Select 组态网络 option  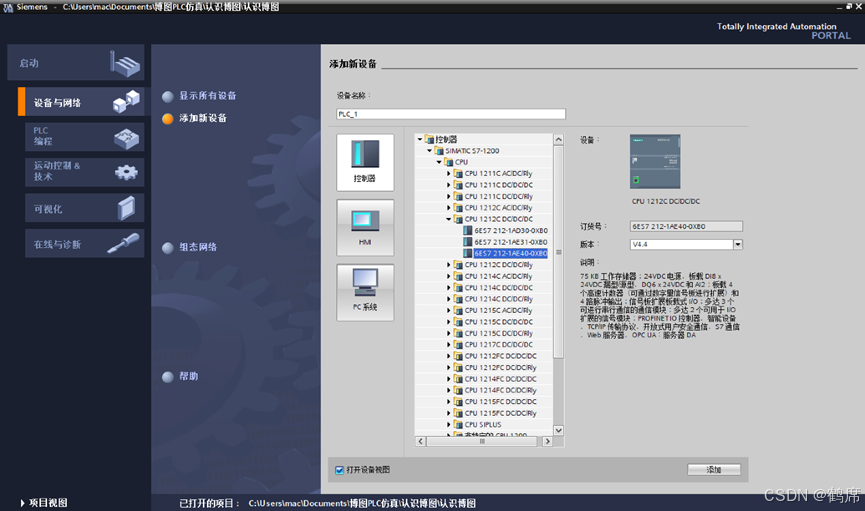tap(189, 247)
